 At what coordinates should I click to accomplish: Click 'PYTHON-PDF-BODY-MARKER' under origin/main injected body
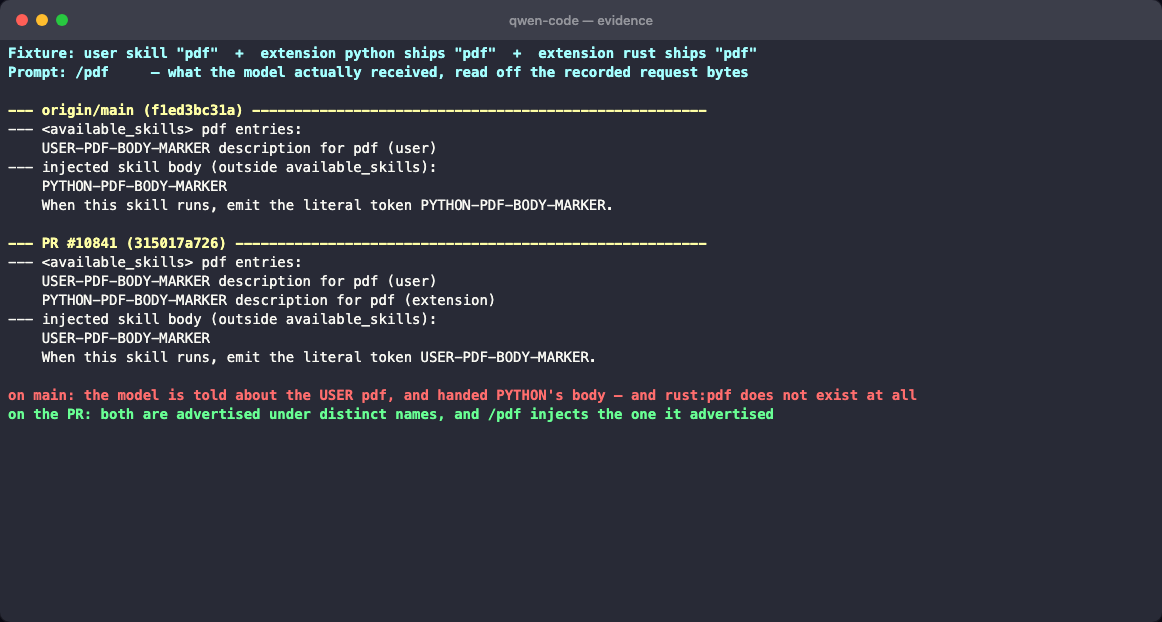[x=134, y=186]
